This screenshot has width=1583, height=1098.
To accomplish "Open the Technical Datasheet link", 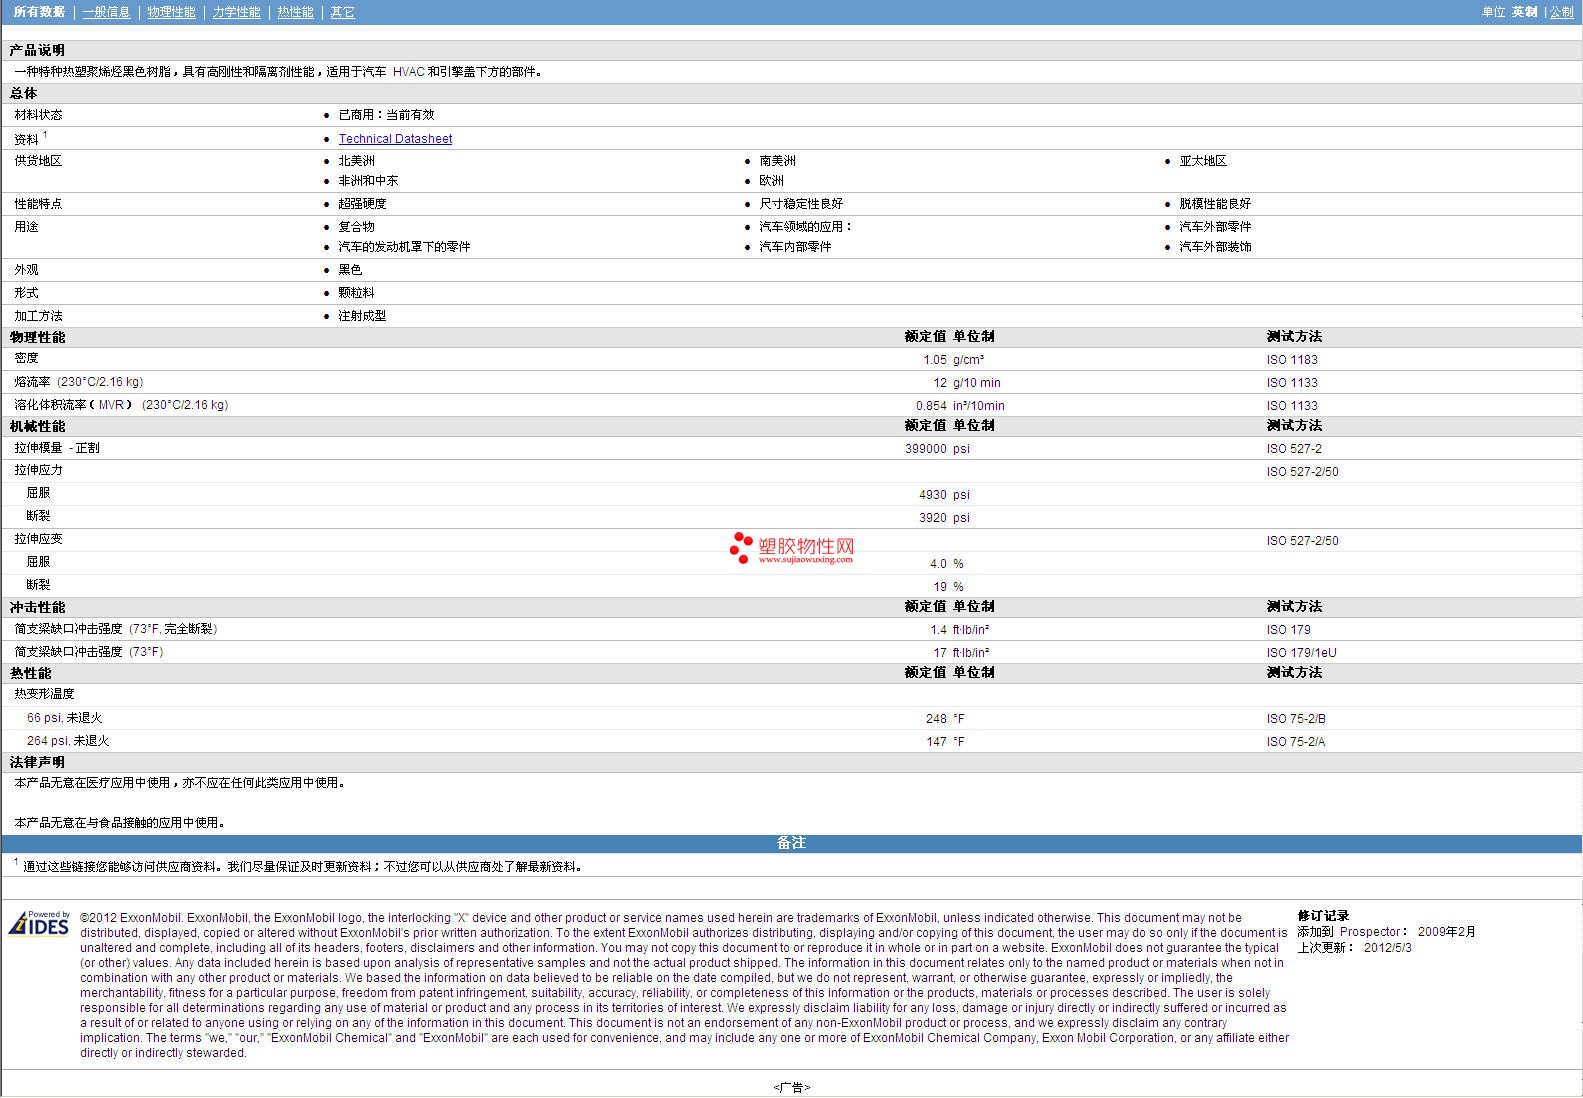I will point(395,139).
